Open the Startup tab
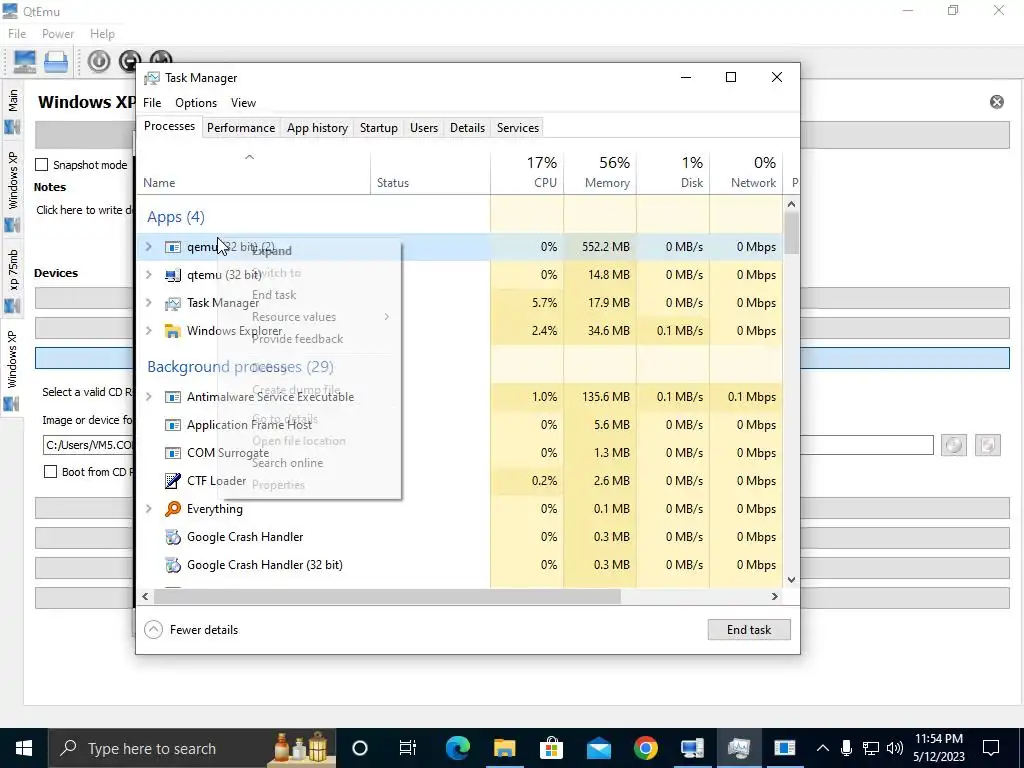The image size is (1024, 768). pyautogui.click(x=378, y=128)
